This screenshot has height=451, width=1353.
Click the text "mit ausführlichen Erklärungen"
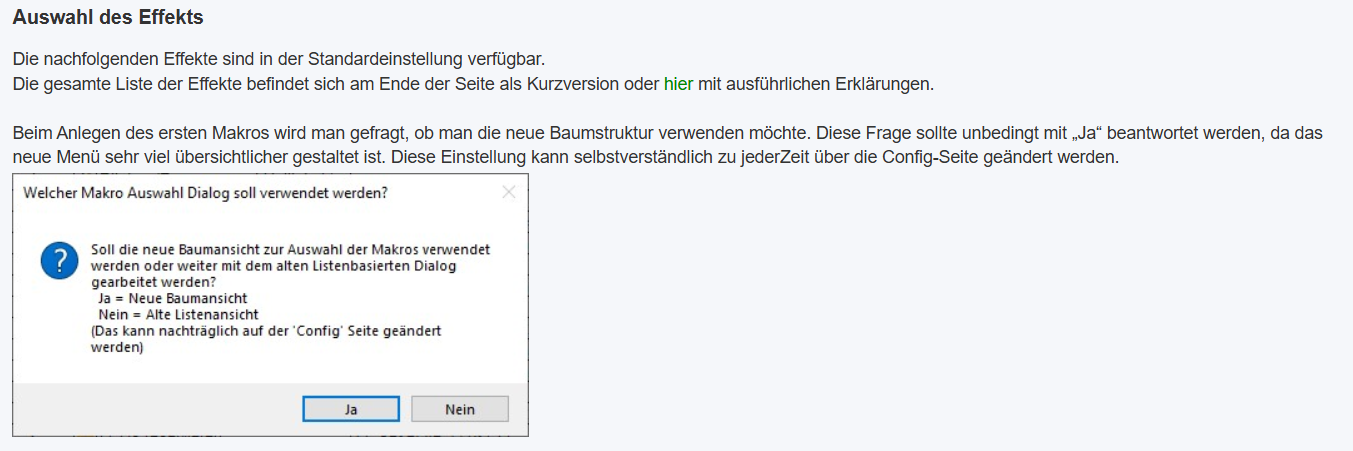[x=815, y=84]
